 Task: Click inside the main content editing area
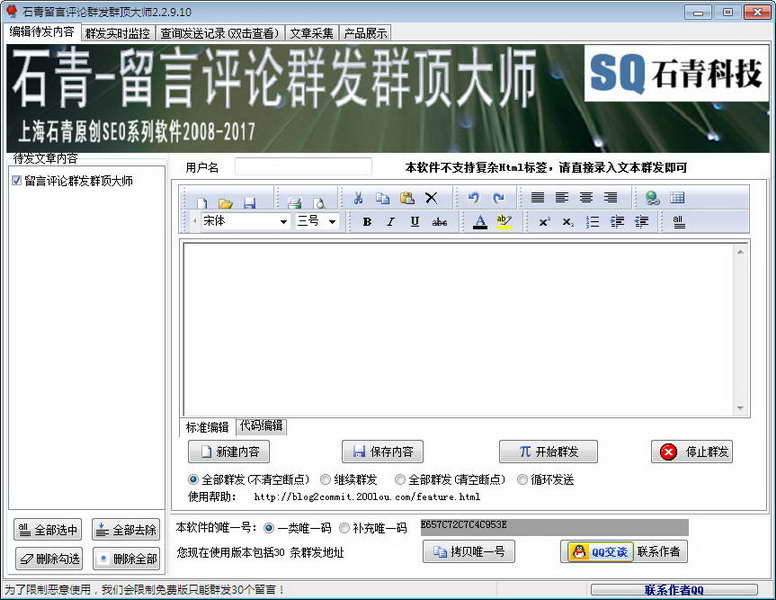460,329
